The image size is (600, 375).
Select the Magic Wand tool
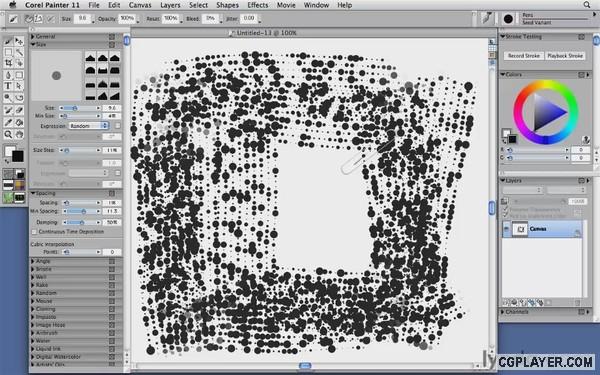19,52
